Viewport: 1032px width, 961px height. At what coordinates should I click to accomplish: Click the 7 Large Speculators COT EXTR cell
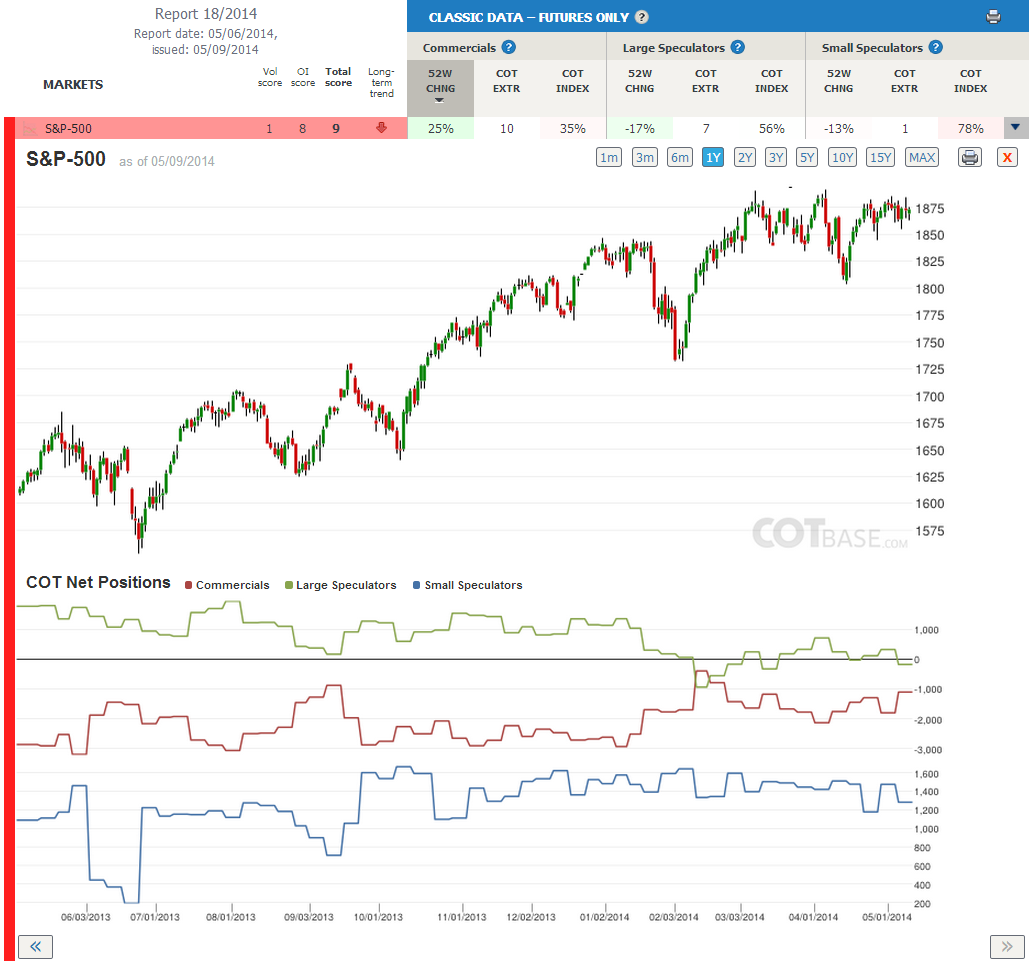706,128
